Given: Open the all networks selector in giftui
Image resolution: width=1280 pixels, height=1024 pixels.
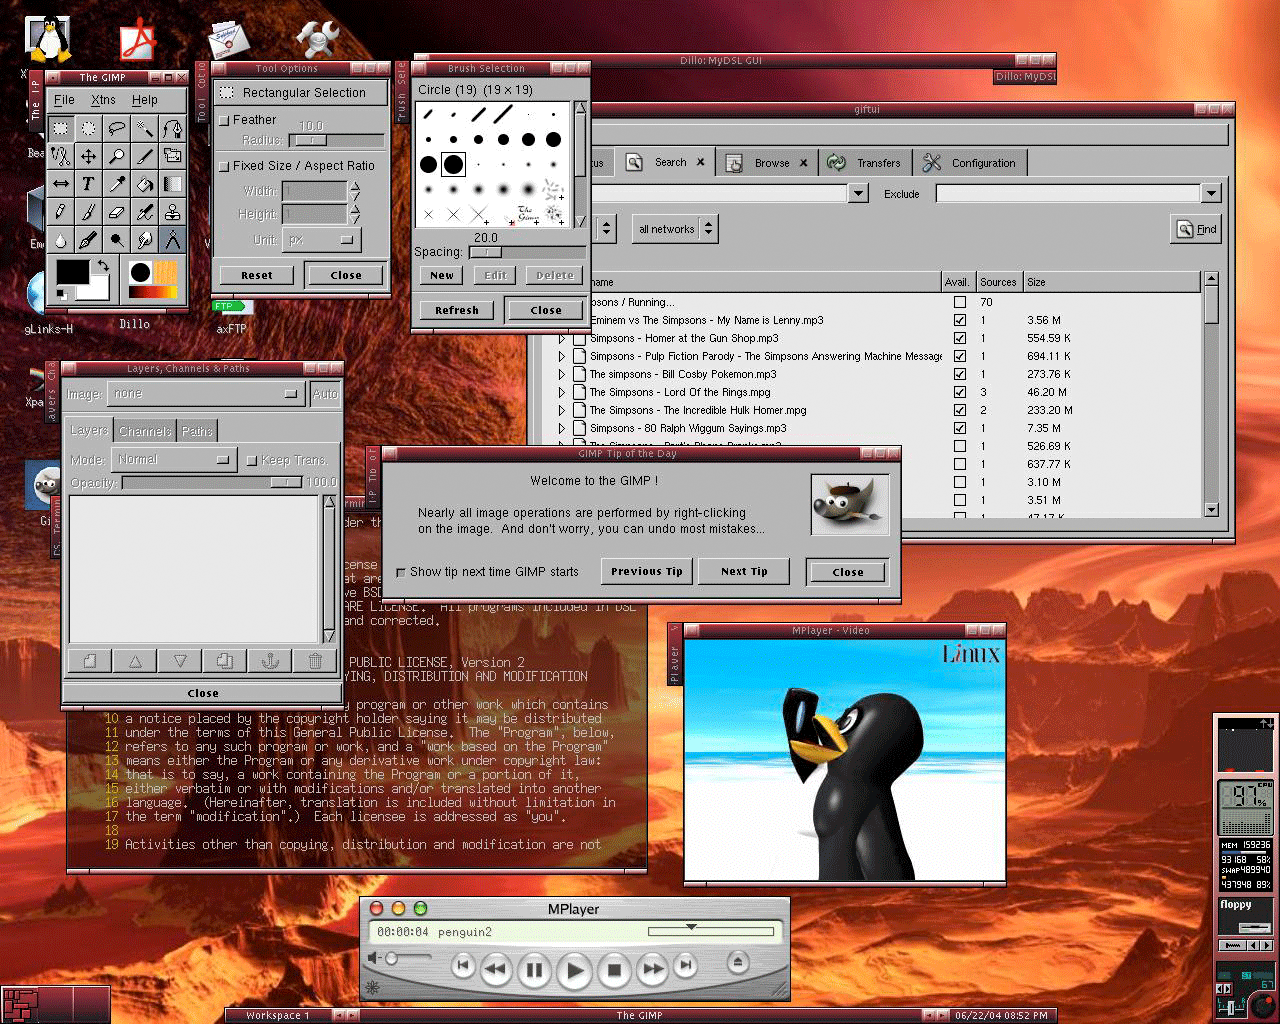Looking at the screenshot, I should 675,229.
